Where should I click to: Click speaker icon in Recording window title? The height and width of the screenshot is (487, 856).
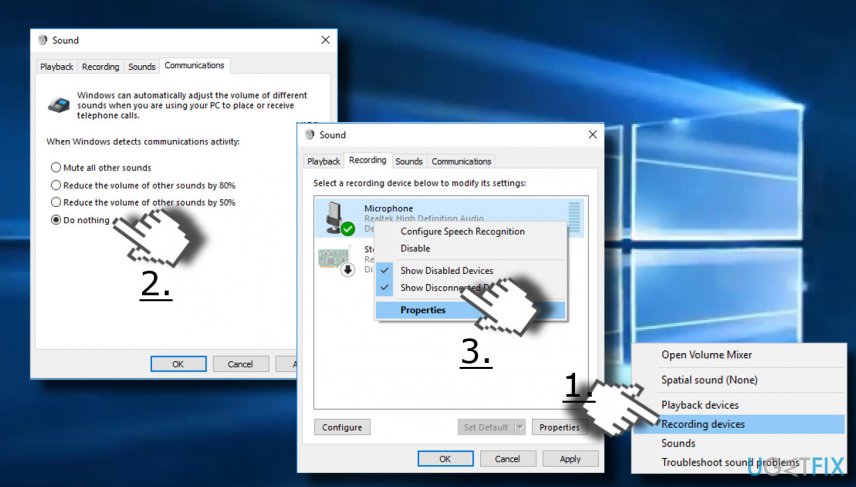point(310,134)
